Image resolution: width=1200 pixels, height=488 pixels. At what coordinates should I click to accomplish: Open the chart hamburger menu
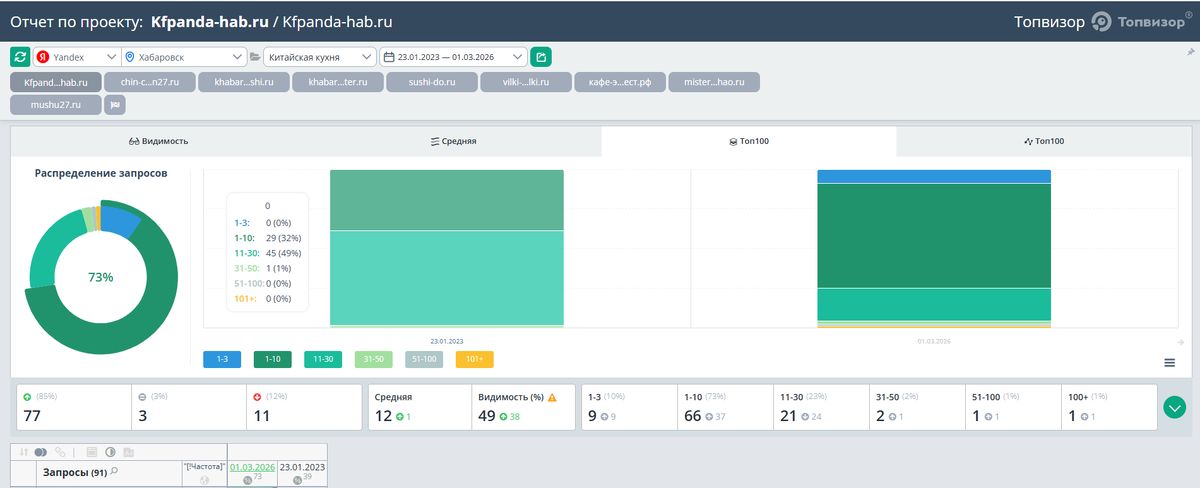[1169, 362]
